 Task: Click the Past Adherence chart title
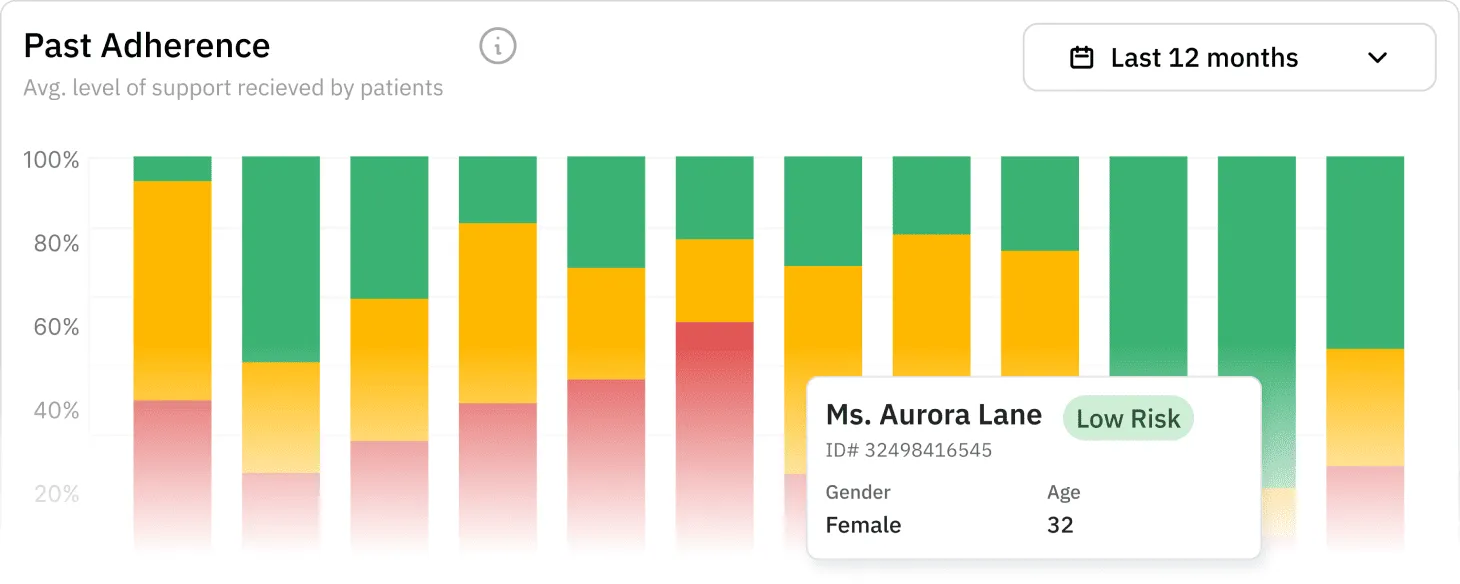(146, 45)
